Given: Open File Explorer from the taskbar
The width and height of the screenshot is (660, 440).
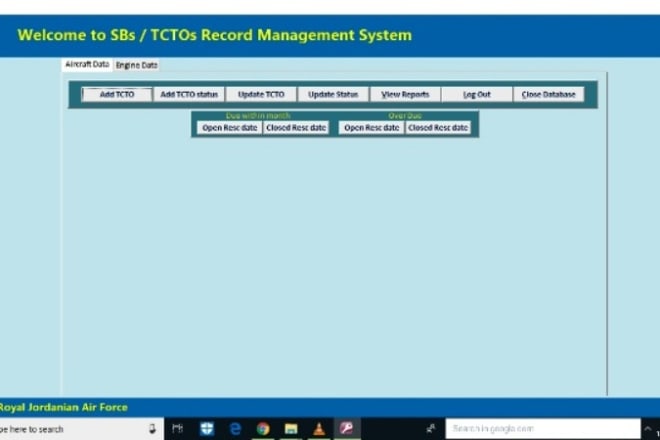Looking at the screenshot, I should point(291,429).
